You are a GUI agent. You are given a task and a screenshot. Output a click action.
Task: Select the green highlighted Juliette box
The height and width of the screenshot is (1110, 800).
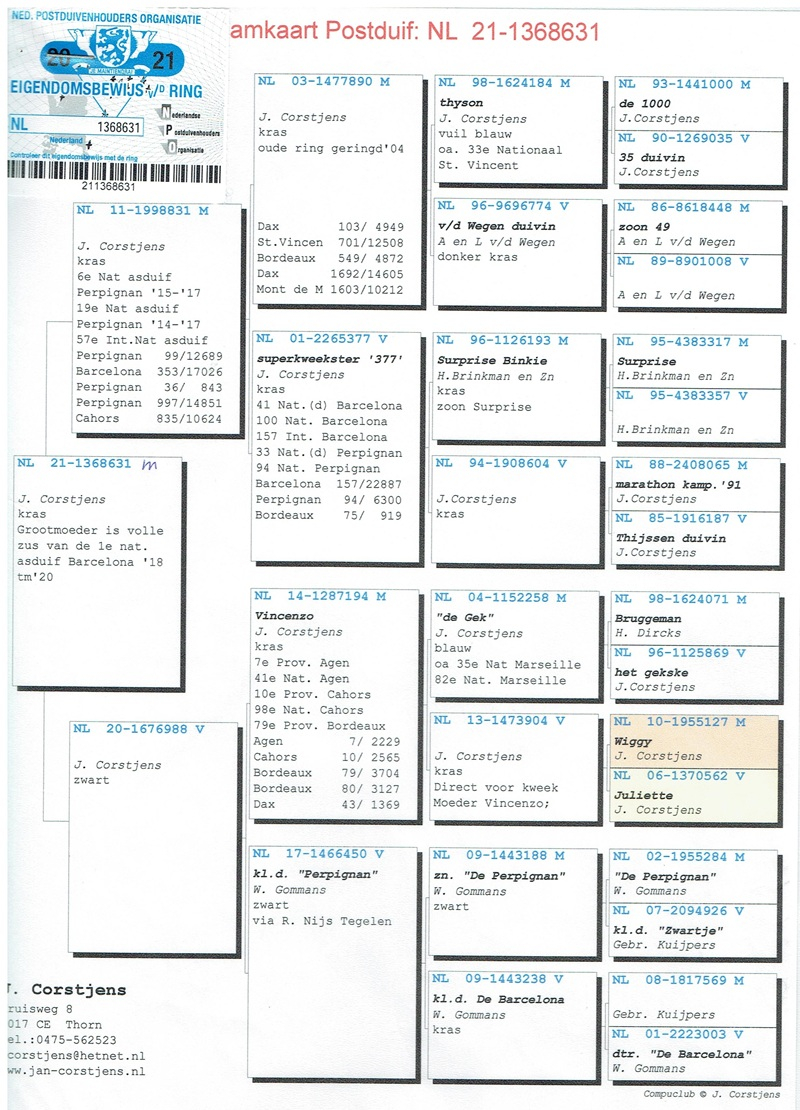coord(694,795)
